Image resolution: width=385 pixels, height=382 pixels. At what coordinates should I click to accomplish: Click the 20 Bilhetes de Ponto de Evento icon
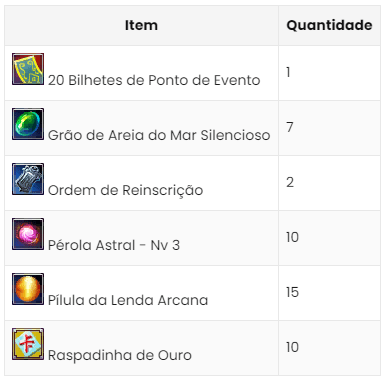pyautogui.click(x=28, y=69)
